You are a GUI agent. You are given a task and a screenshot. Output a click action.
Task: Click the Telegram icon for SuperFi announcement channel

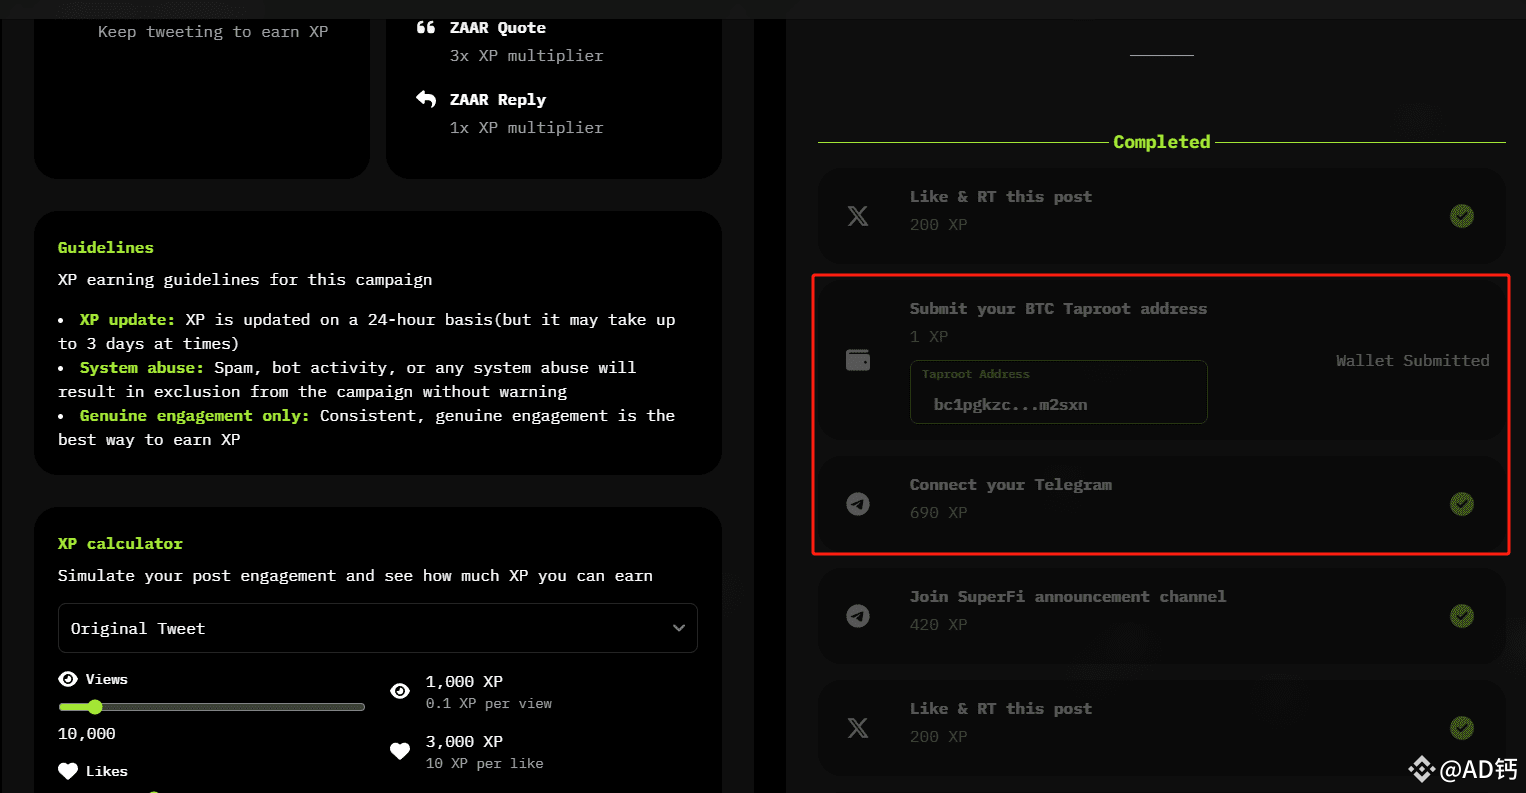tap(857, 616)
